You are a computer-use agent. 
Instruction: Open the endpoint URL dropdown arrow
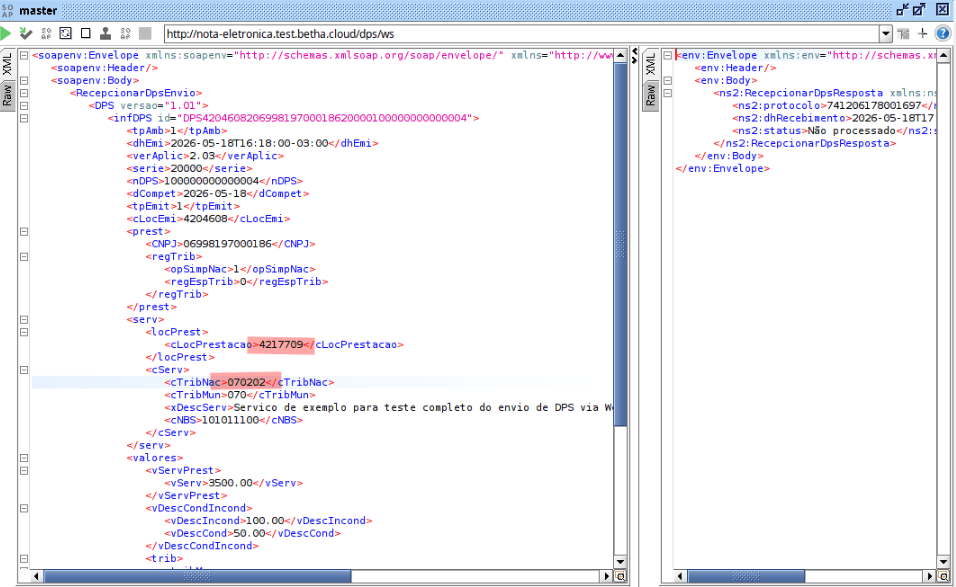[886, 34]
